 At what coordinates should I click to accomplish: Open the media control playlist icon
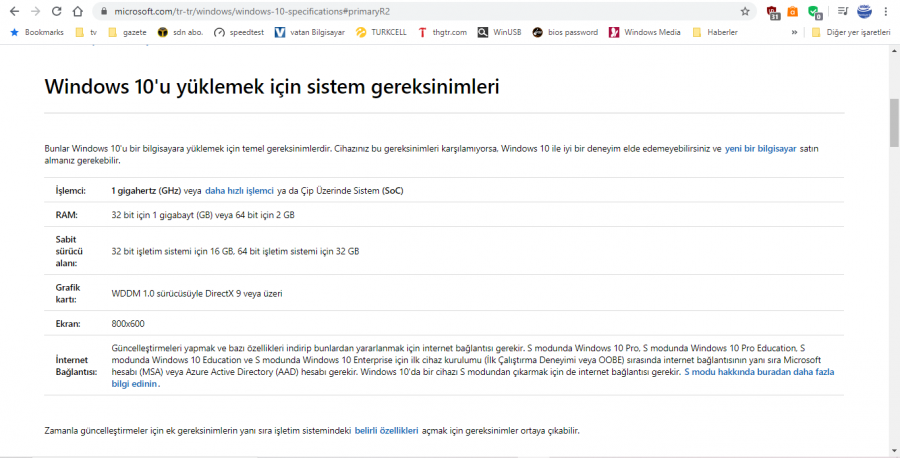(x=843, y=11)
